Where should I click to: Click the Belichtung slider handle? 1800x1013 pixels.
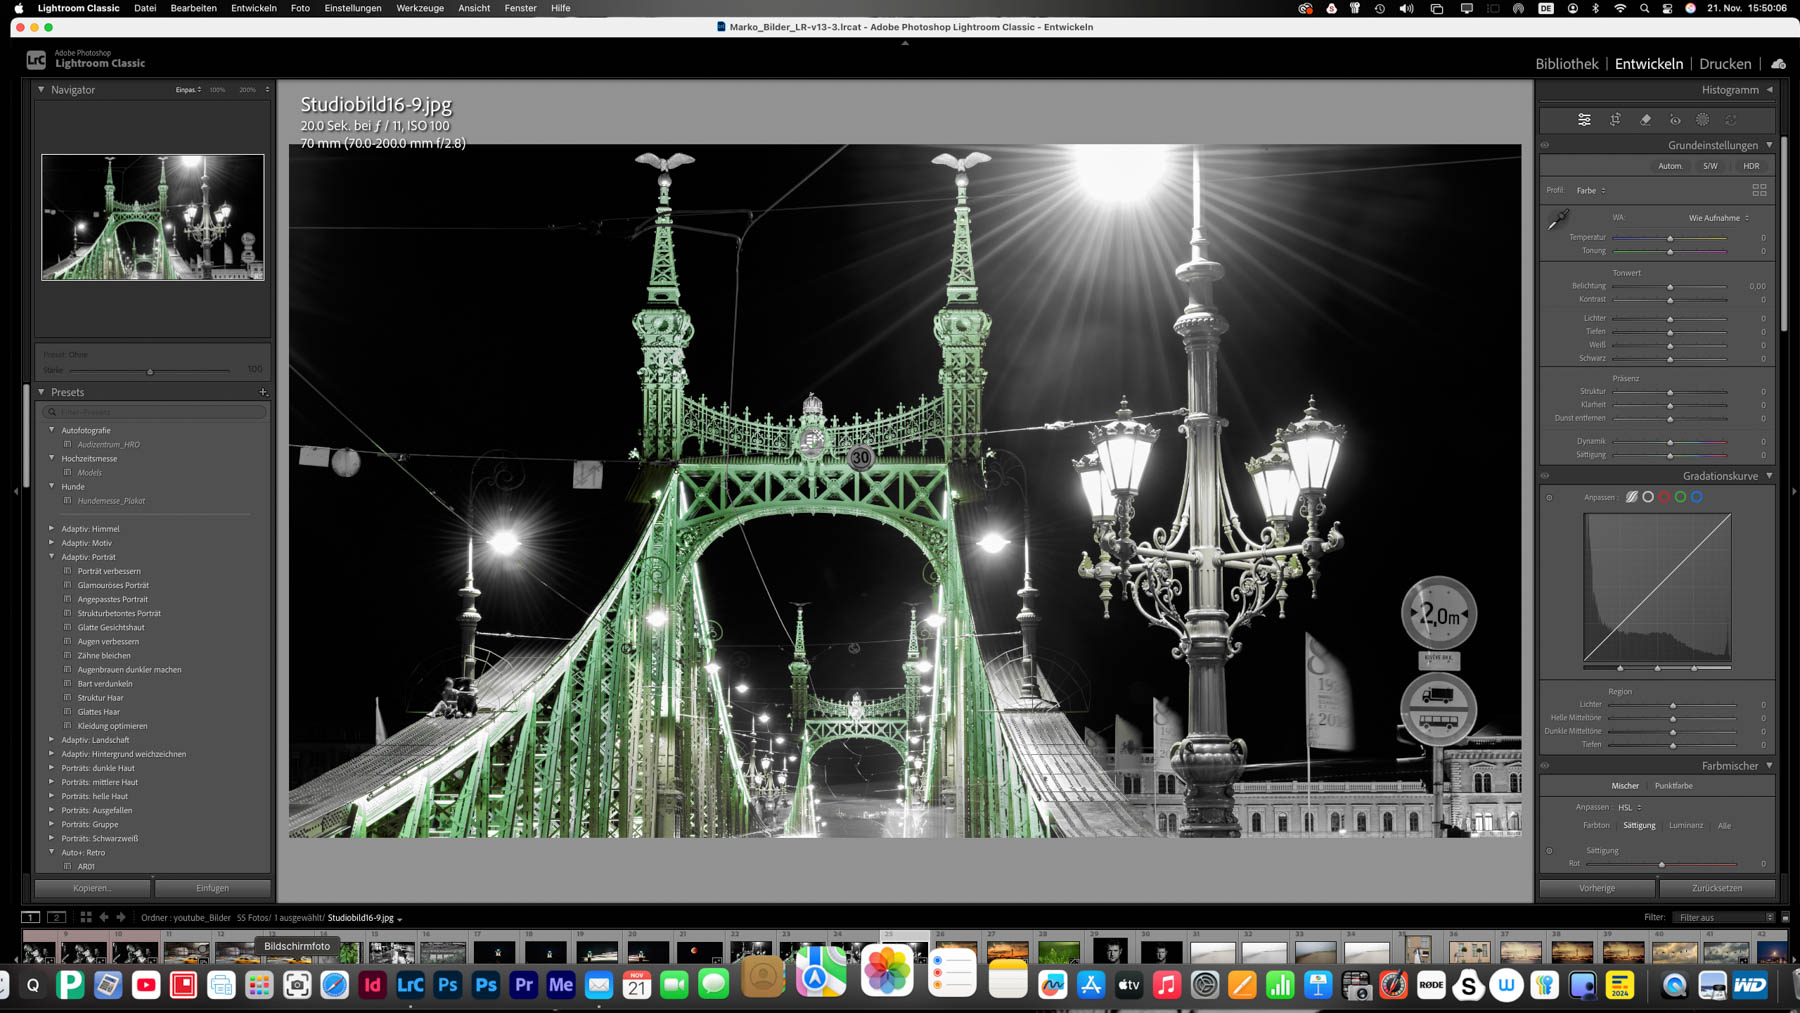[1670, 287]
